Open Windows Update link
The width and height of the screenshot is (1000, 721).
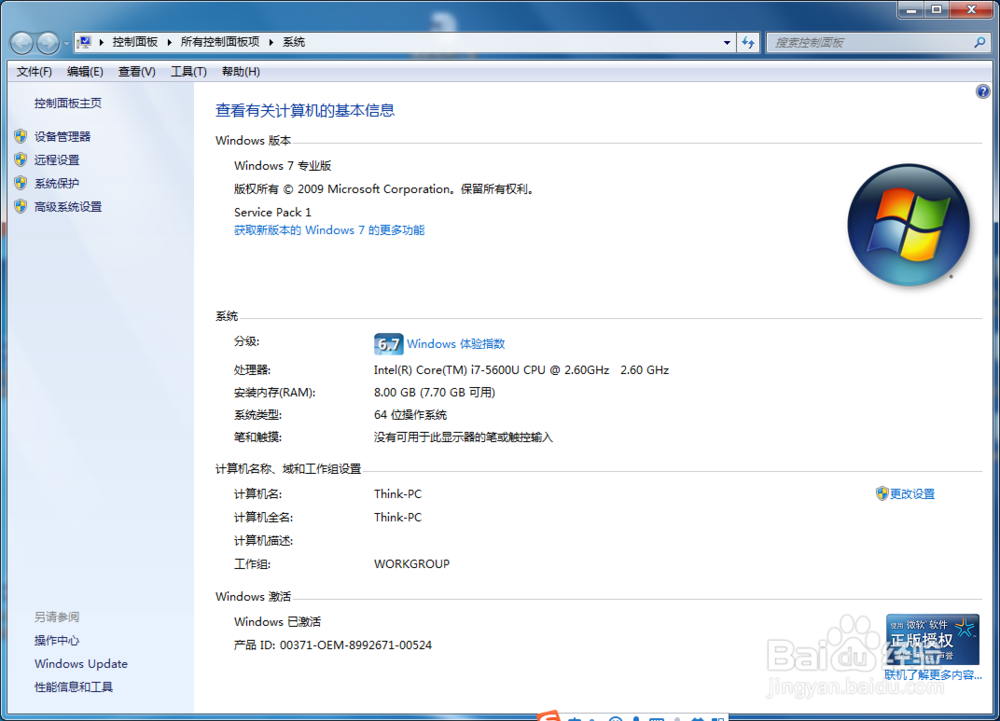coord(81,664)
